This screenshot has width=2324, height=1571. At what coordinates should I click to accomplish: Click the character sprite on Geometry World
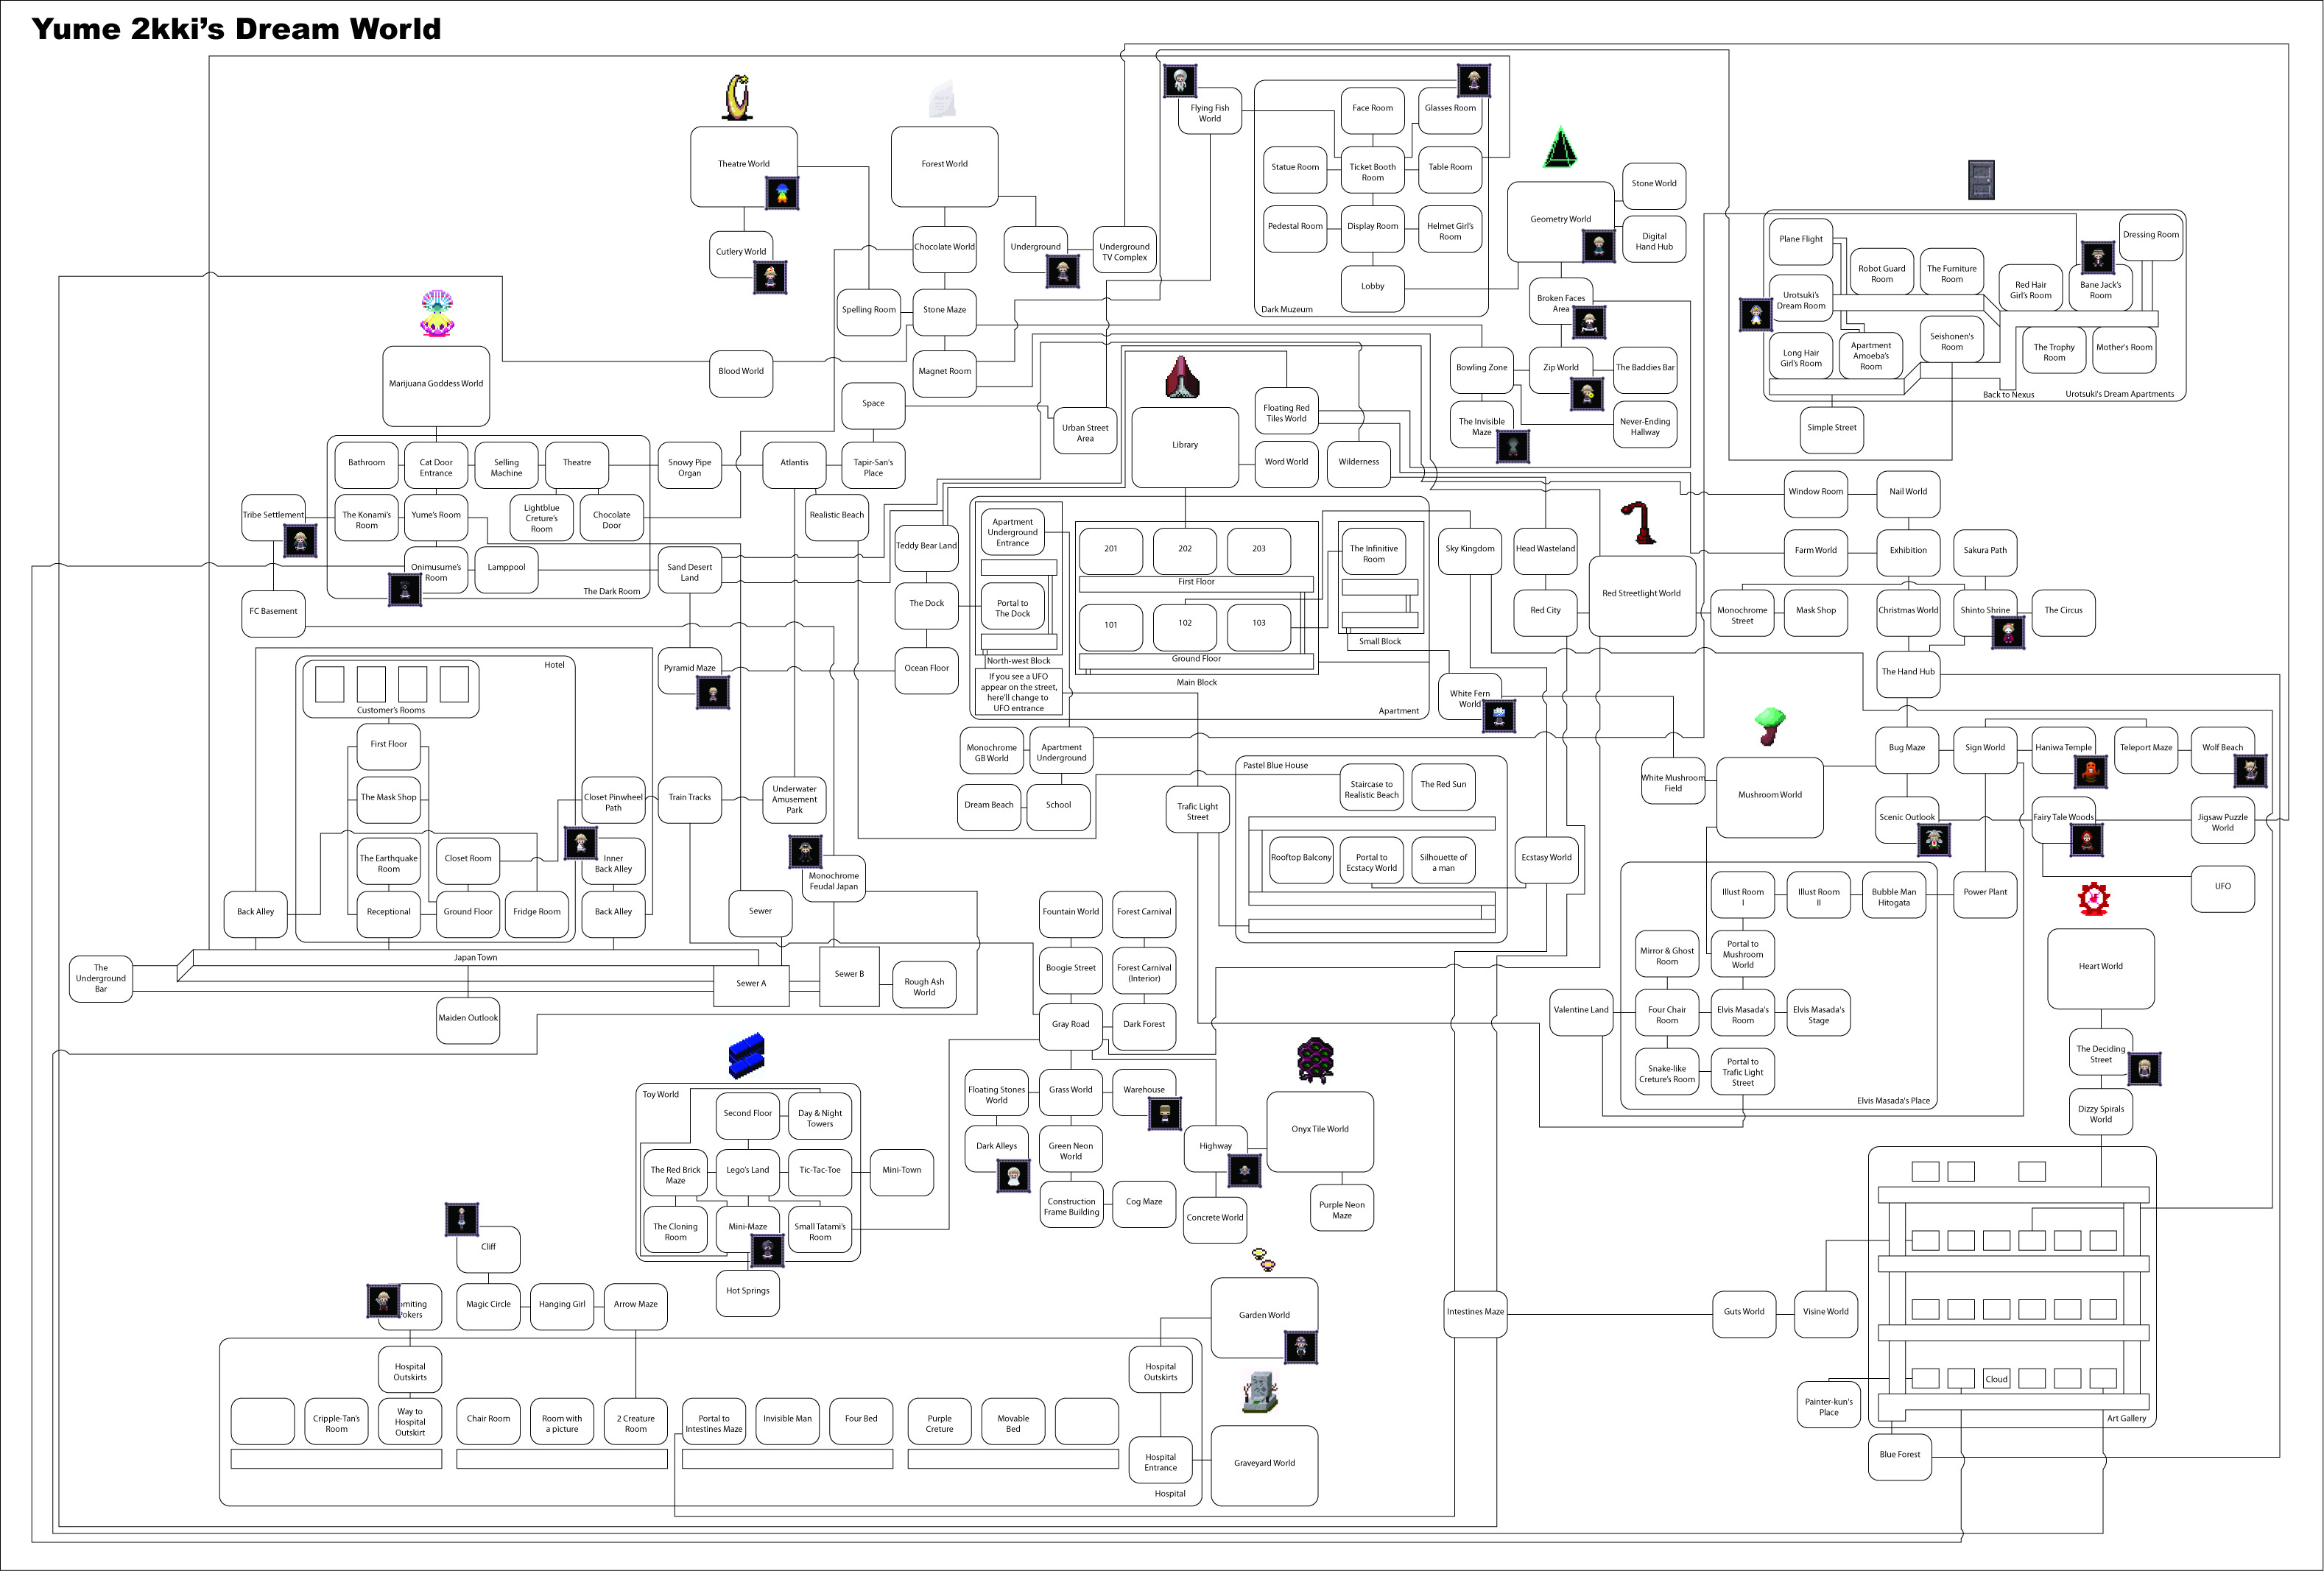pos(1598,245)
